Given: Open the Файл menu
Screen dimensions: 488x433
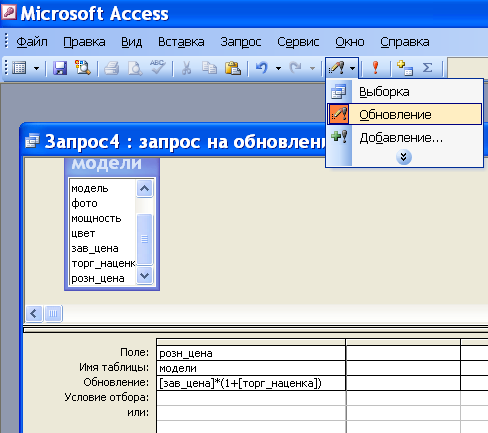Looking at the screenshot, I should (x=32, y=42).
